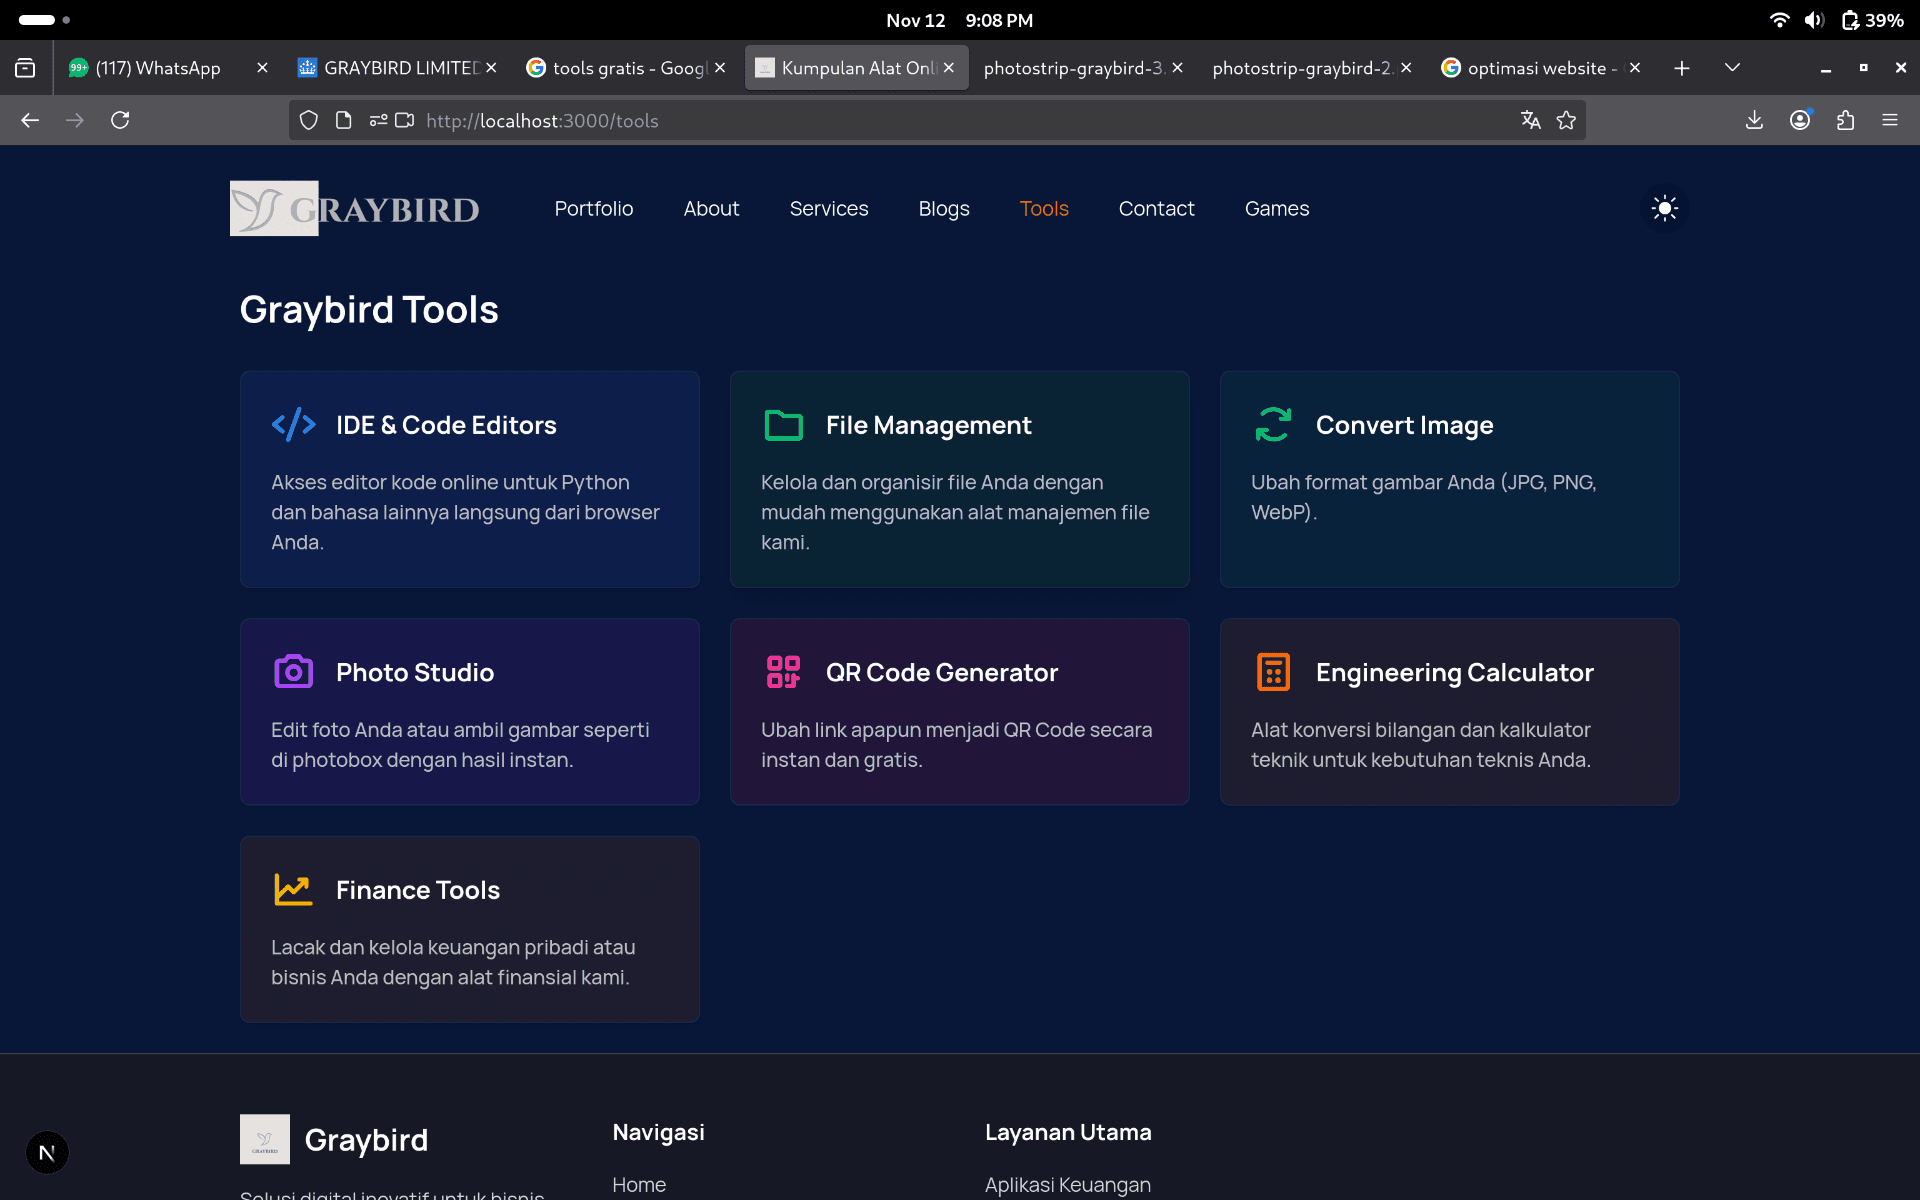Click the IDE & Code Editors code icon
This screenshot has width=1920, height=1200.
pos(293,425)
